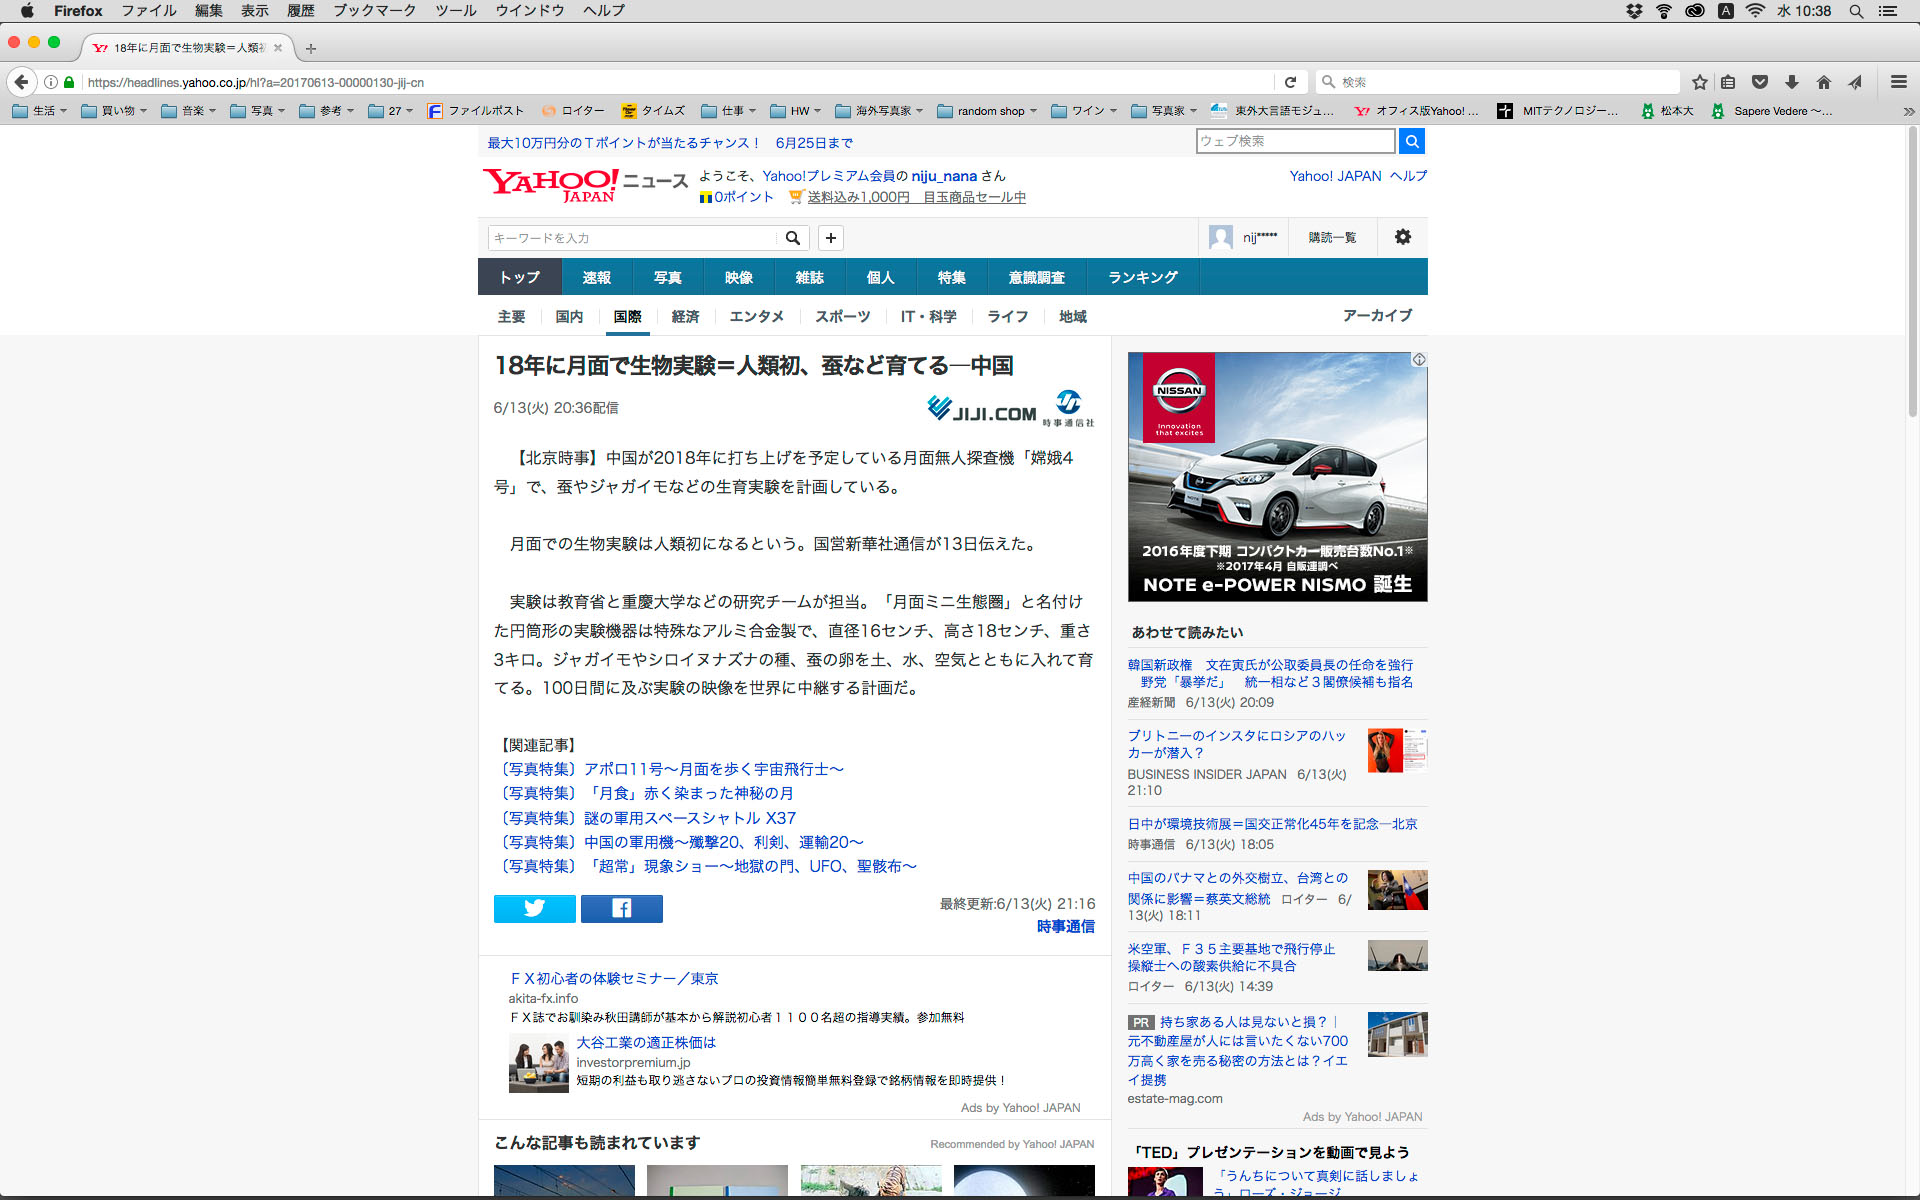1920x1200 pixels.
Task: Open the Firefox hamburger menu
Action: coord(1898,82)
